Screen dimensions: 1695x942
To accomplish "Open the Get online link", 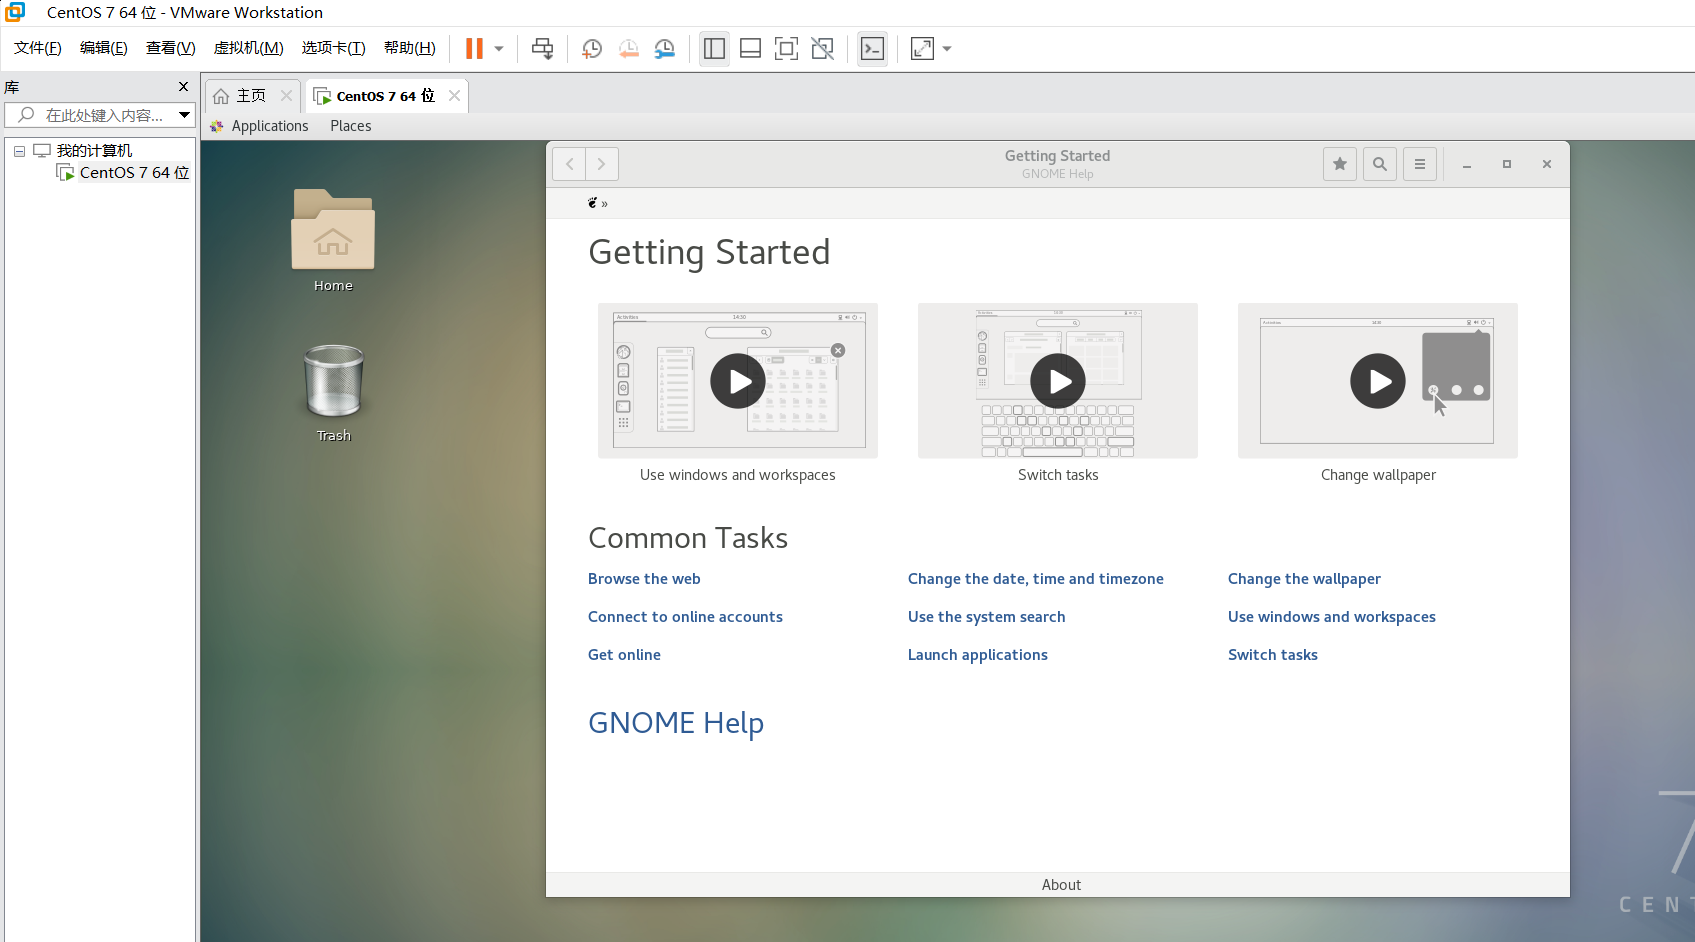I will [624, 655].
